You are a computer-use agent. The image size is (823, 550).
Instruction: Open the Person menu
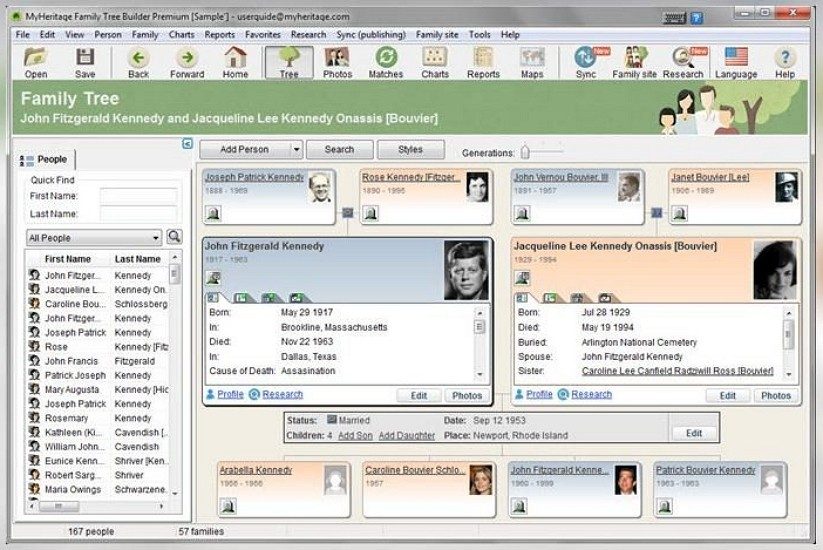tap(108, 35)
